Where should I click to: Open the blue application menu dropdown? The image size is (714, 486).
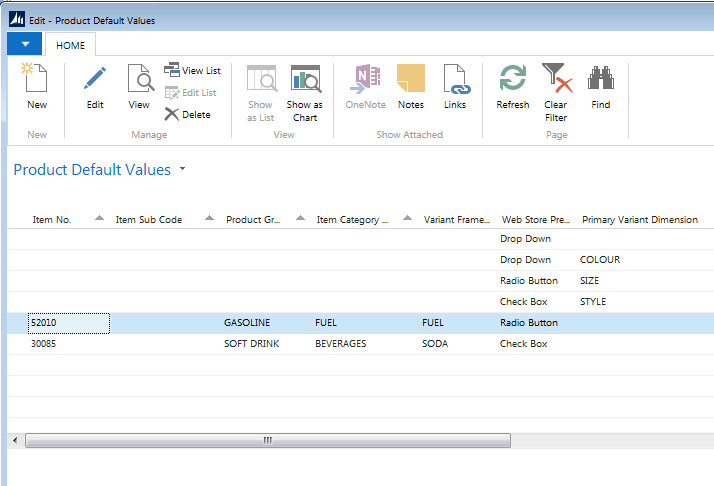(x=25, y=44)
